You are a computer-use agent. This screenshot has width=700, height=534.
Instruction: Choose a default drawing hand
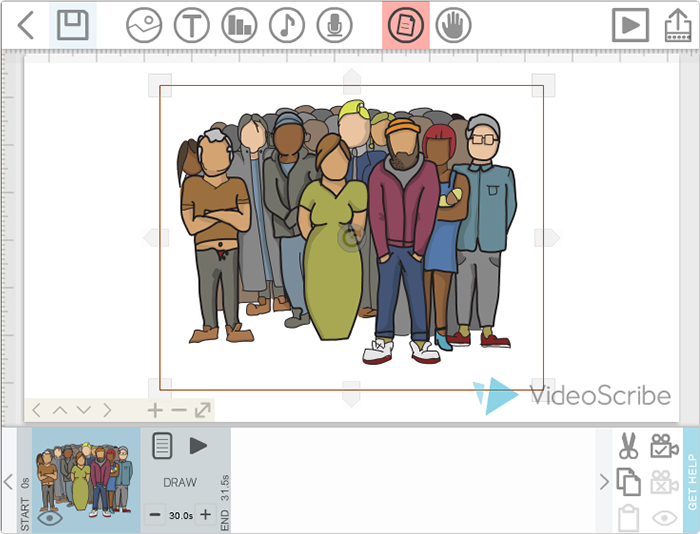(x=453, y=25)
